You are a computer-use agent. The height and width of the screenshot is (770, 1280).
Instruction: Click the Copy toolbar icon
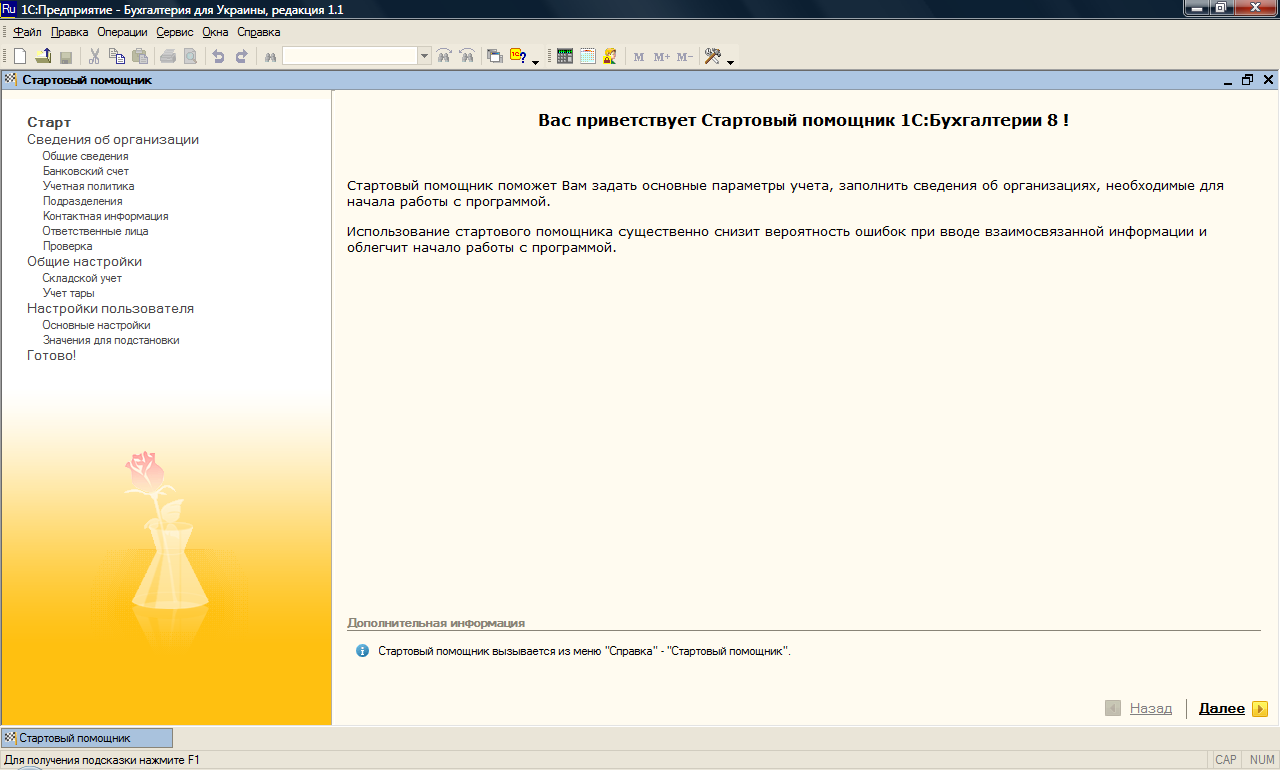pyautogui.click(x=117, y=56)
